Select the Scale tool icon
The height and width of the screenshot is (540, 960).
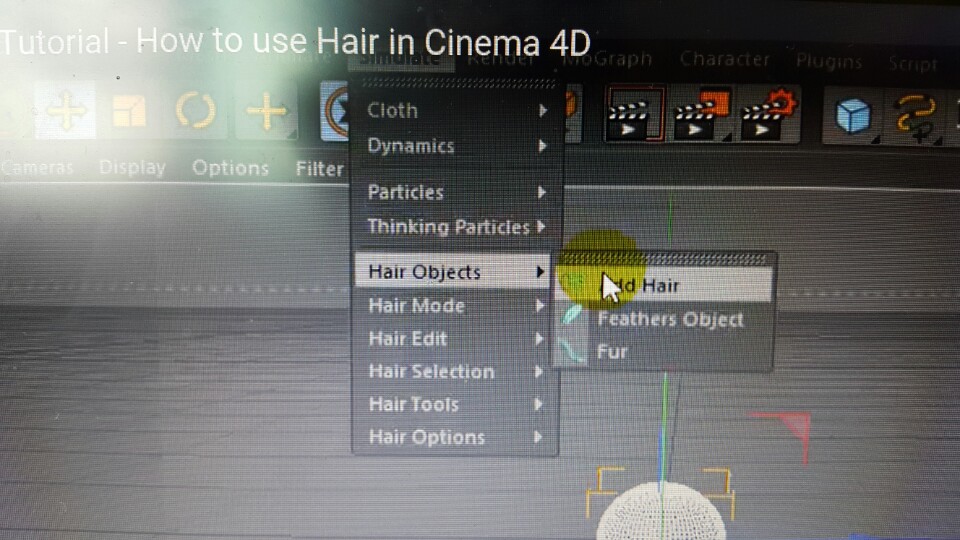(x=129, y=111)
